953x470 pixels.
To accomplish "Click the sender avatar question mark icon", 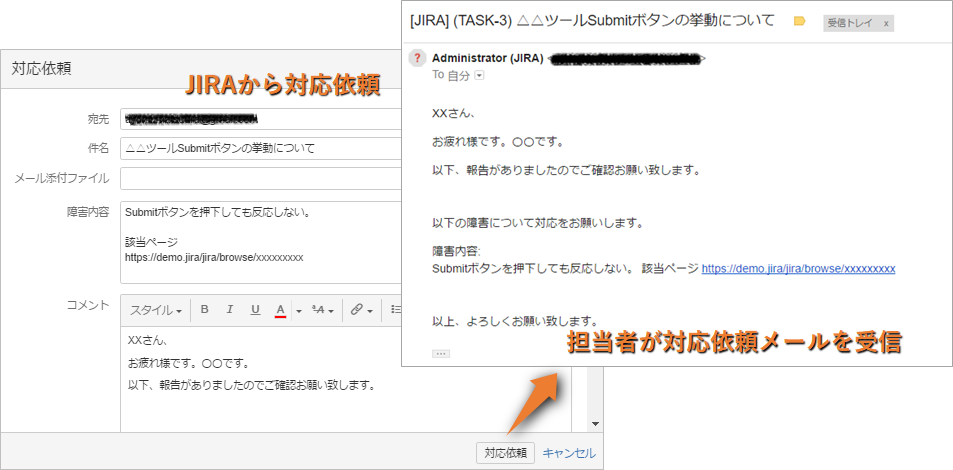I will click(x=417, y=58).
